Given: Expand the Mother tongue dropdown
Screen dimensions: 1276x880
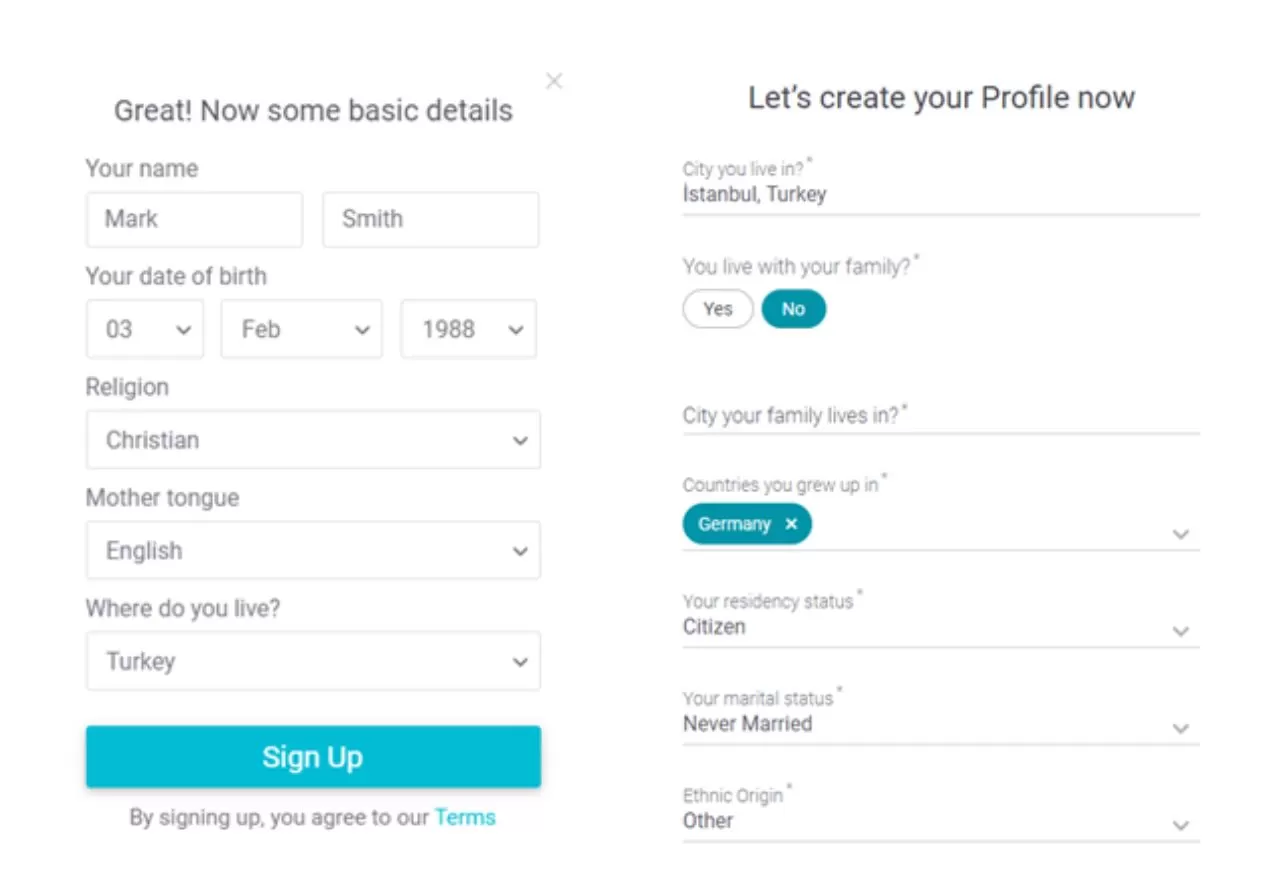Looking at the screenshot, I should (313, 551).
